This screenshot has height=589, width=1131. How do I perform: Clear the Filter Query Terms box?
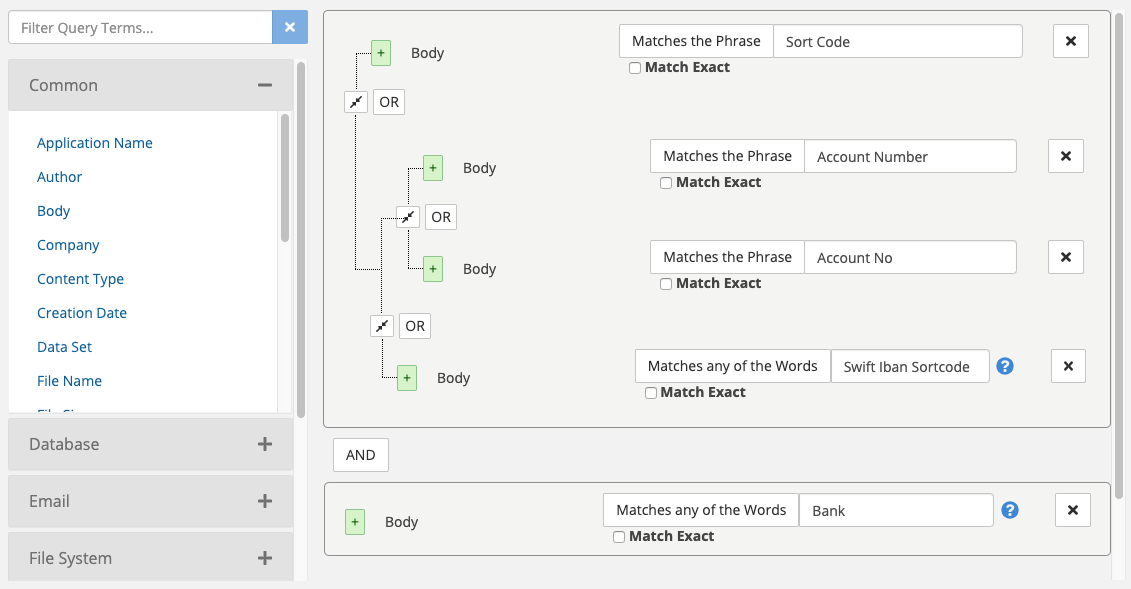point(290,27)
